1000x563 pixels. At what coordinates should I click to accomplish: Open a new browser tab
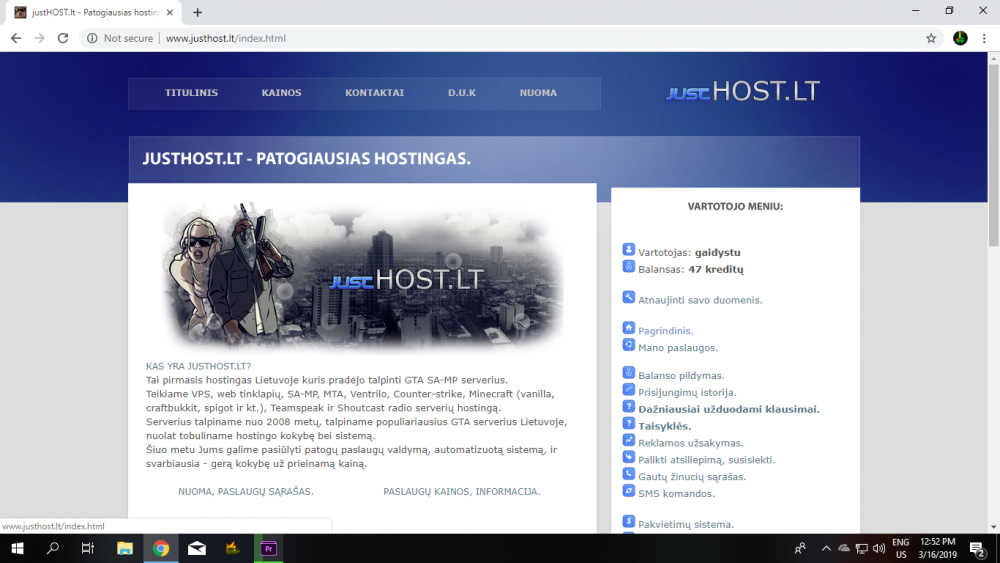click(x=198, y=12)
